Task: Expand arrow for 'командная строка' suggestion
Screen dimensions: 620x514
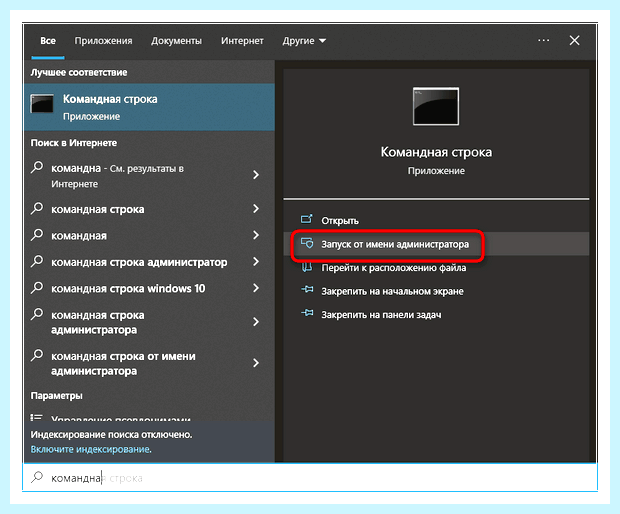Action: tap(256, 208)
